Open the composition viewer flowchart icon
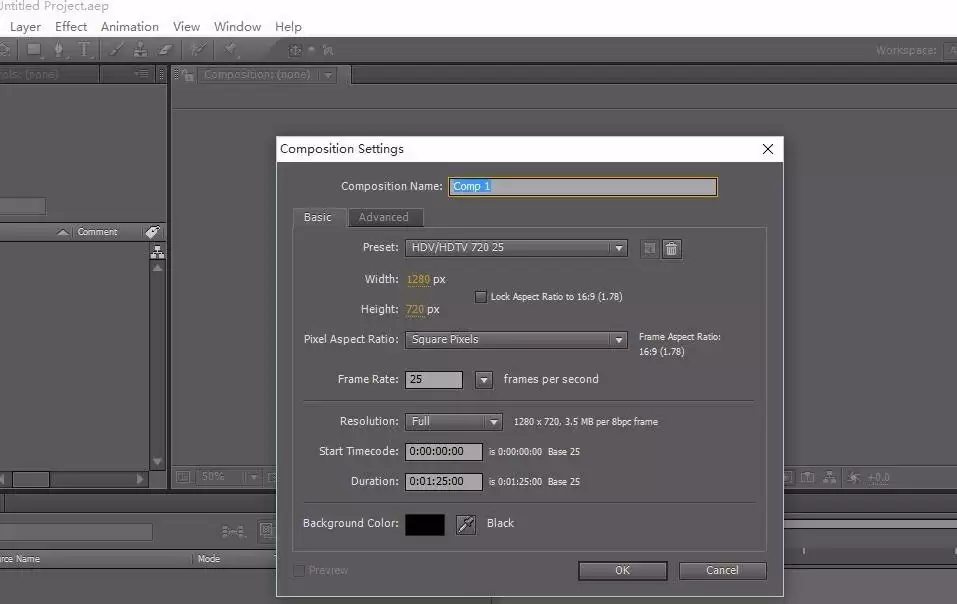The width and height of the screenshot is (957, 604). coord(829,477)
